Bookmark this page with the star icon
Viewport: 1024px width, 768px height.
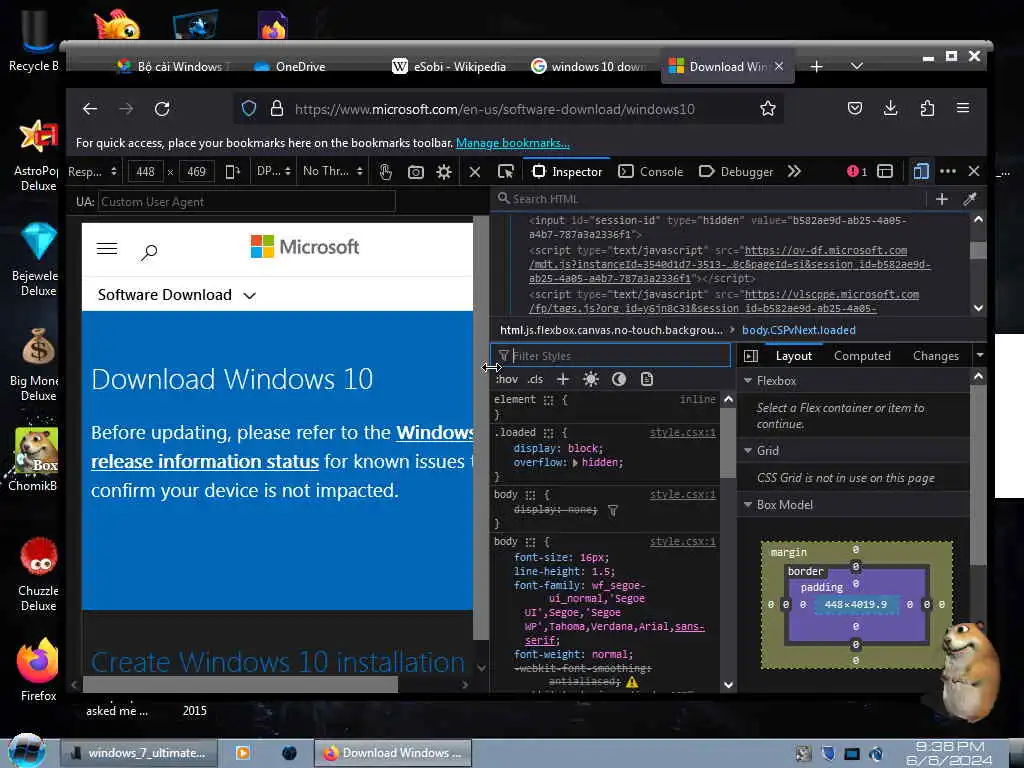(x=768, y=108)
